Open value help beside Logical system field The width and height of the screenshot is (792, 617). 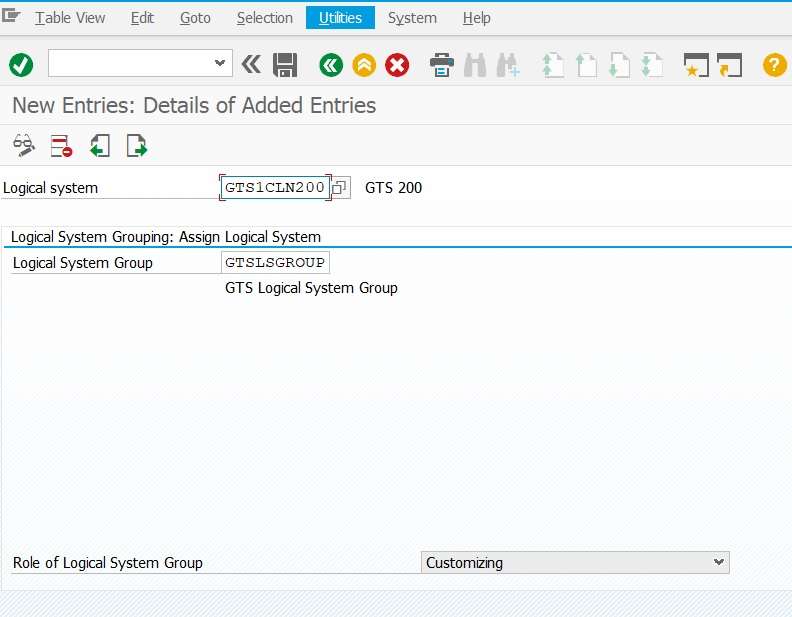tap(340, 187)
